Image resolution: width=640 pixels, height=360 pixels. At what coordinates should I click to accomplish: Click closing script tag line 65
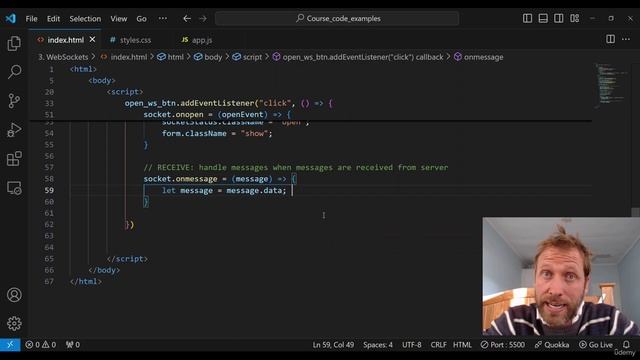tap(127, 259)
